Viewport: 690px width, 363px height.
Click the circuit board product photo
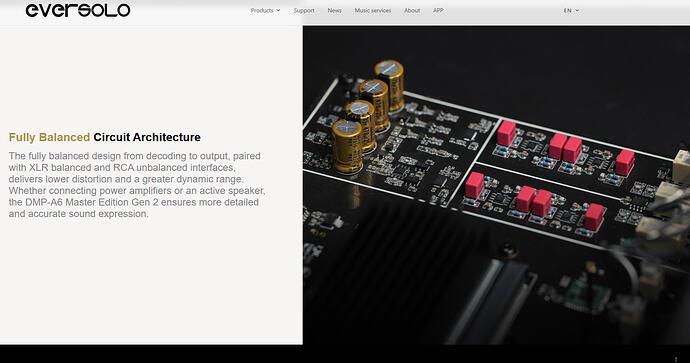pos(496,185)
